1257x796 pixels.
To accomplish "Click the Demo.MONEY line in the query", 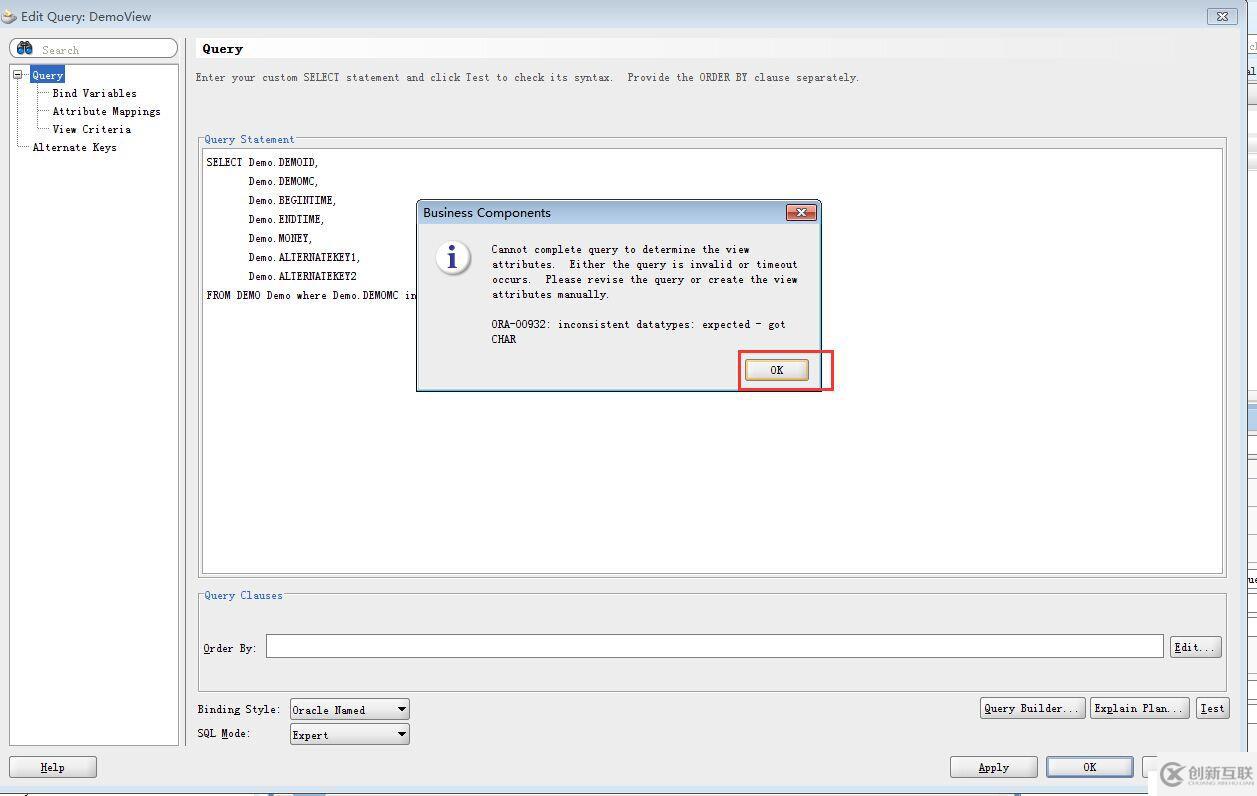I will (x=280, y=238).
